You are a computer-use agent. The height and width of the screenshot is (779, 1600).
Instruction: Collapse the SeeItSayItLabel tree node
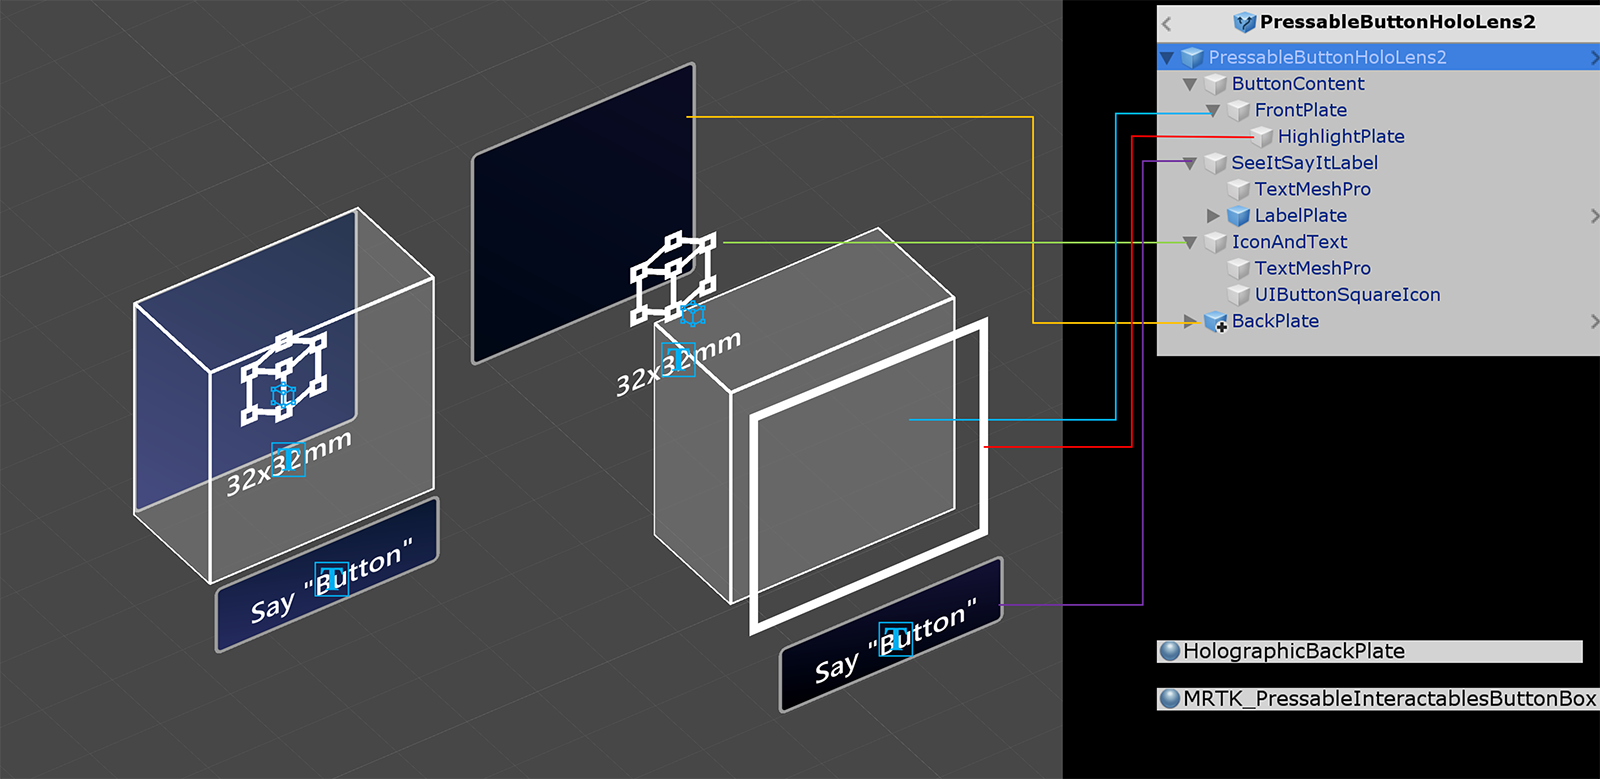(1190, 164)
